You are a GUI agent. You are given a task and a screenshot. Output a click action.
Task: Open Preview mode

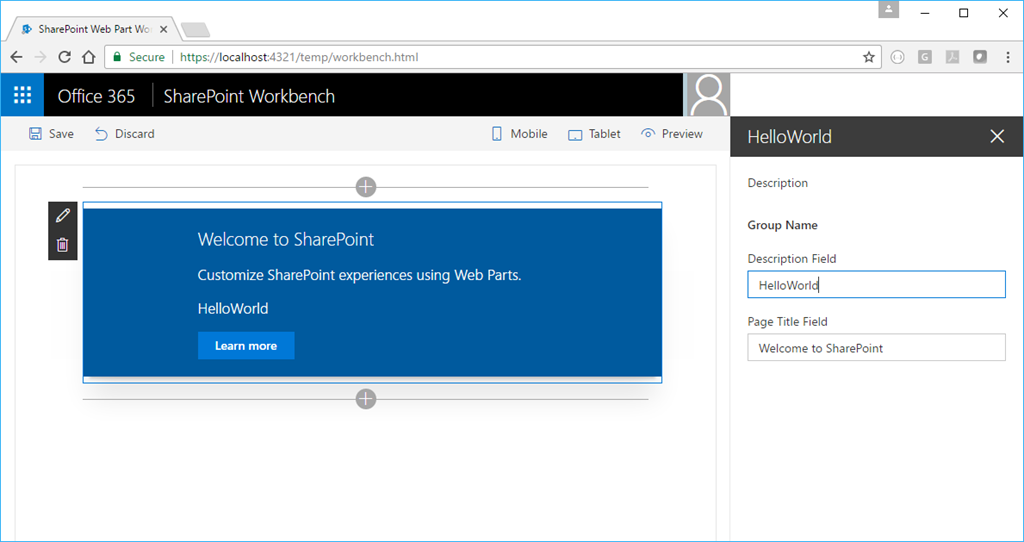click(672, 134)
